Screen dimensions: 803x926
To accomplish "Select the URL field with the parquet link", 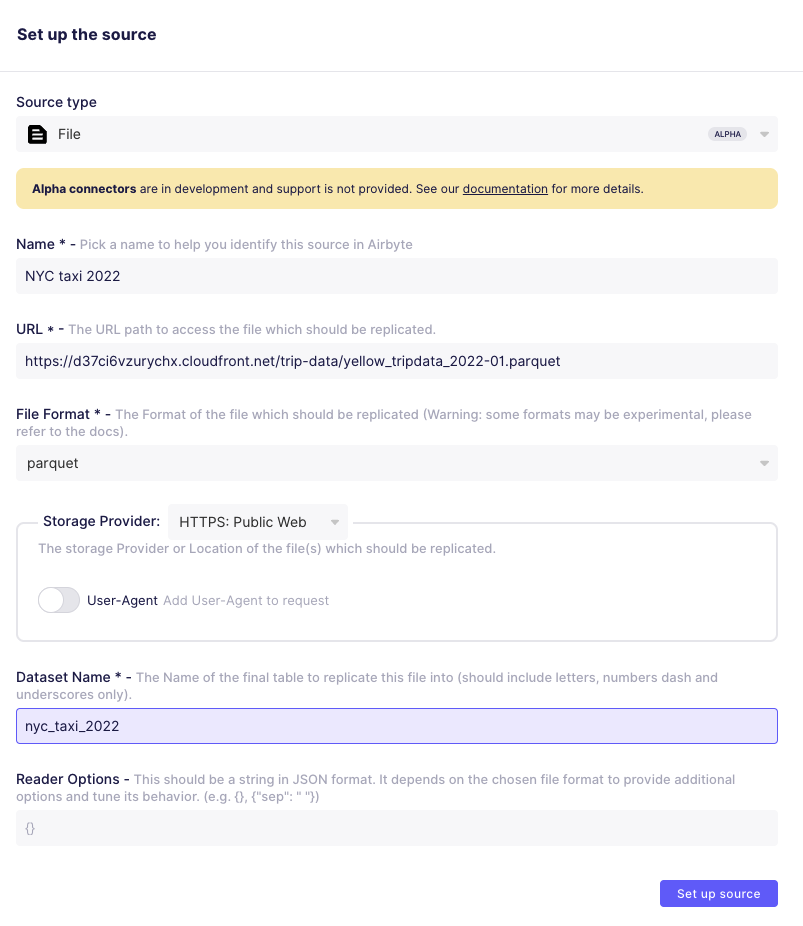I will click(x=396, y=361).
